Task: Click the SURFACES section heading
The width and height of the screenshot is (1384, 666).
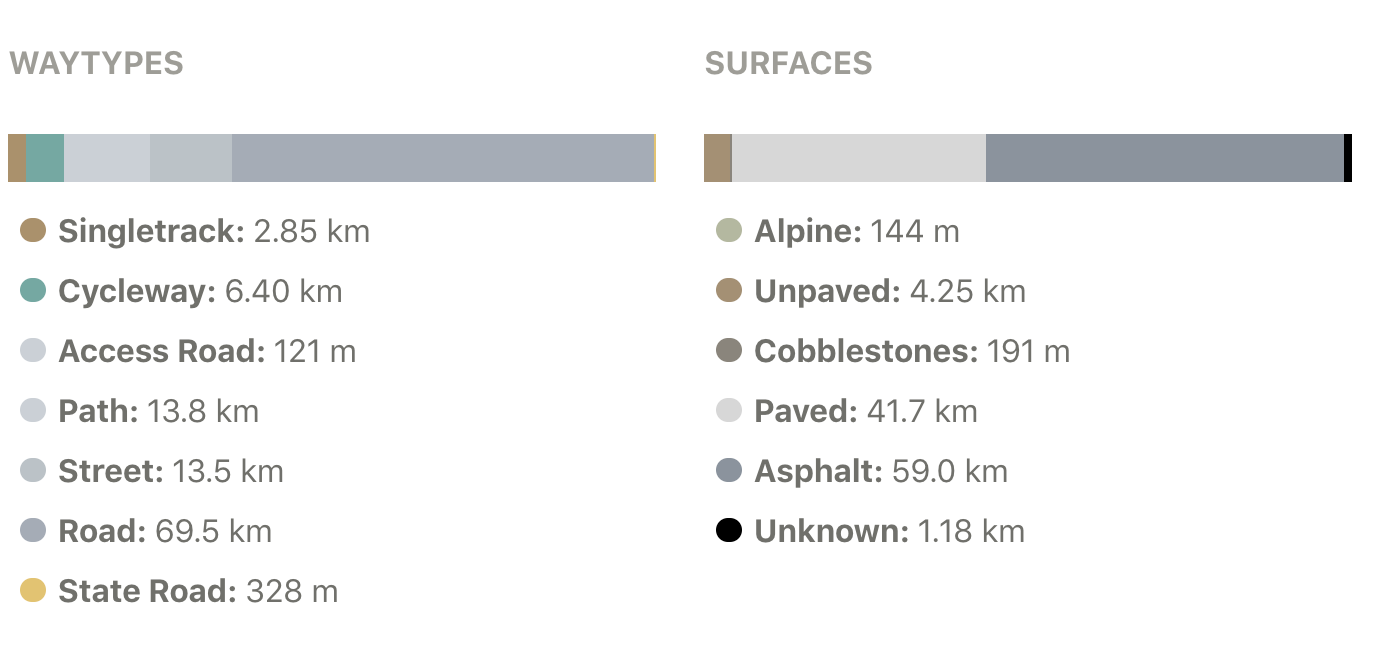Action: pos(789,64)
